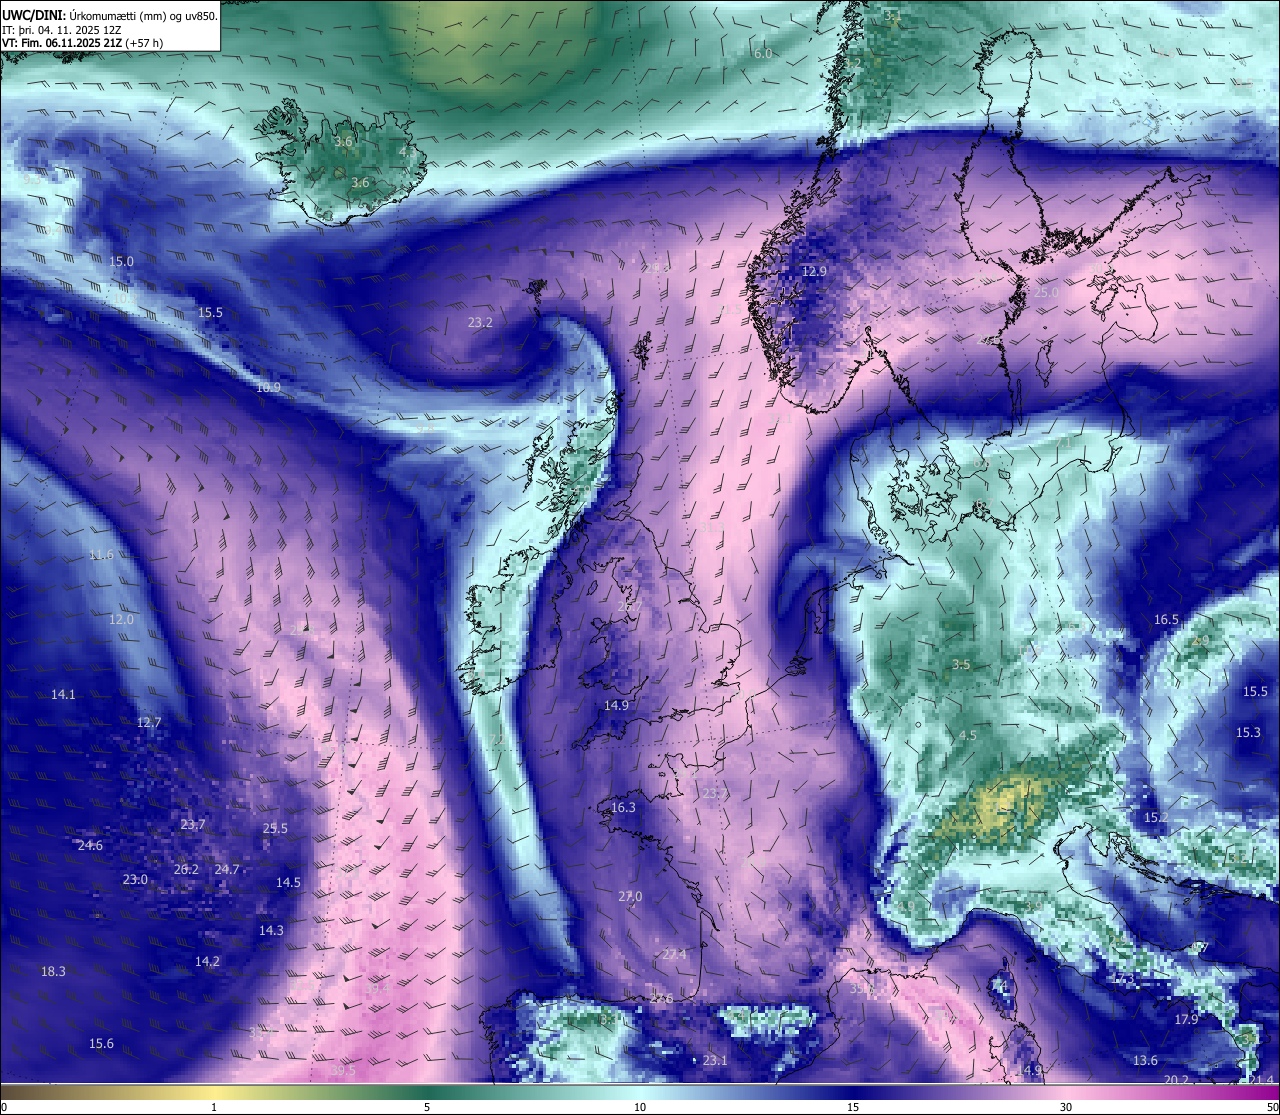
Task: Click the "1" tick on the color scale
Action: click(x=214, y=1107)
